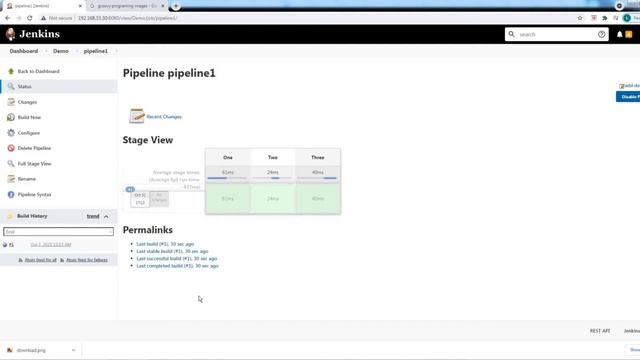Open the REST API footer link
This screenshot has width=640, height=360.
[x=600, y=331]
